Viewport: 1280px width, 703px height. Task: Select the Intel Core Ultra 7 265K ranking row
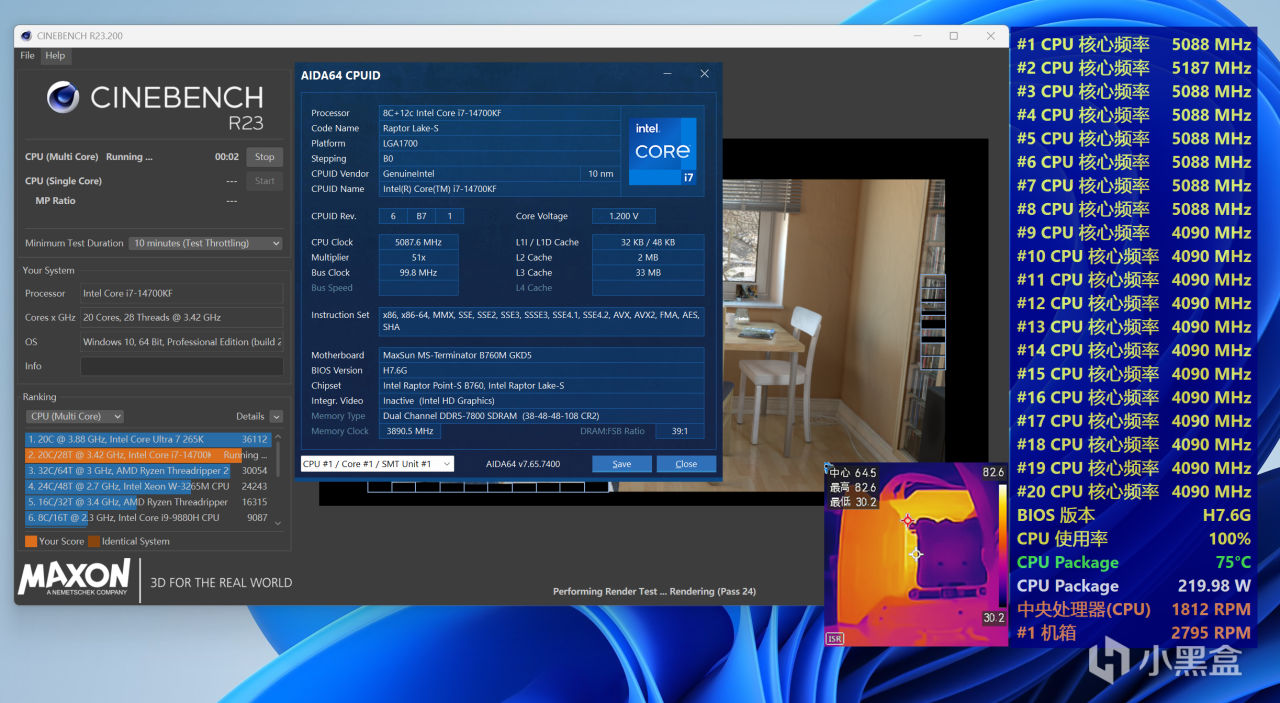[x=148, y=439]
